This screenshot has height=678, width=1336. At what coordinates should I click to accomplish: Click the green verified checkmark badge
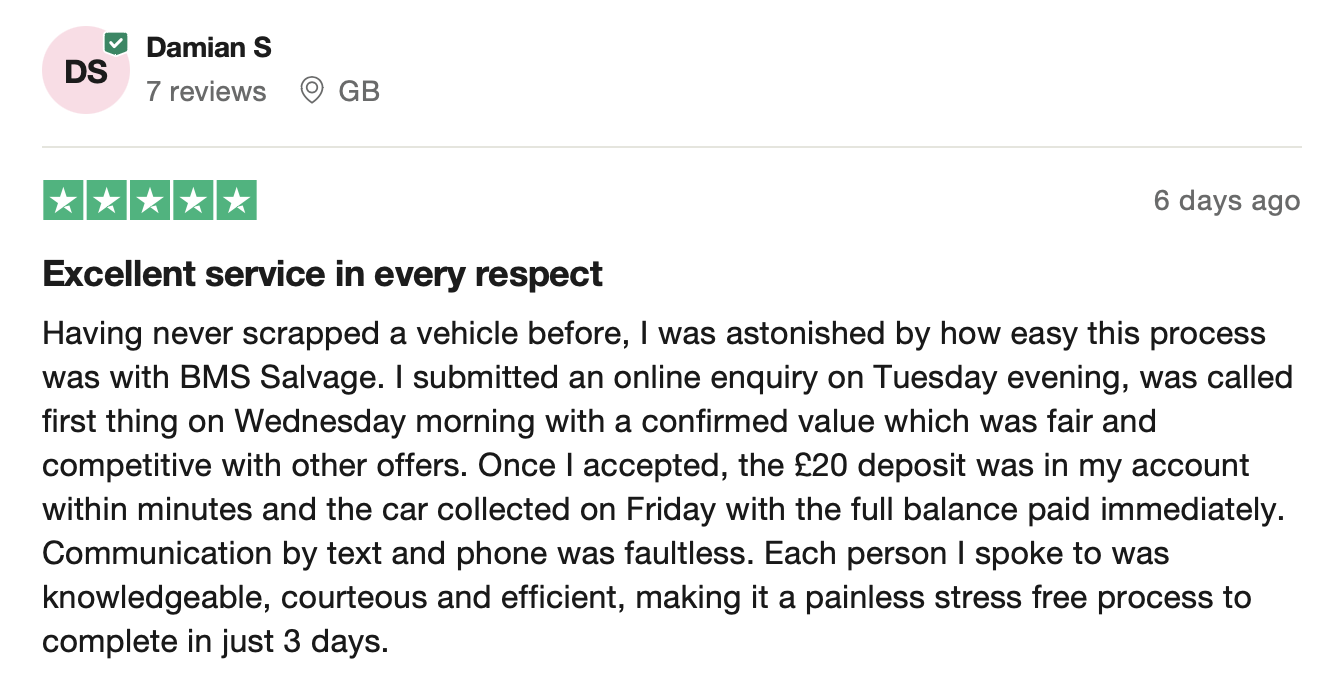pyautogui.click(x=117, y=43)
